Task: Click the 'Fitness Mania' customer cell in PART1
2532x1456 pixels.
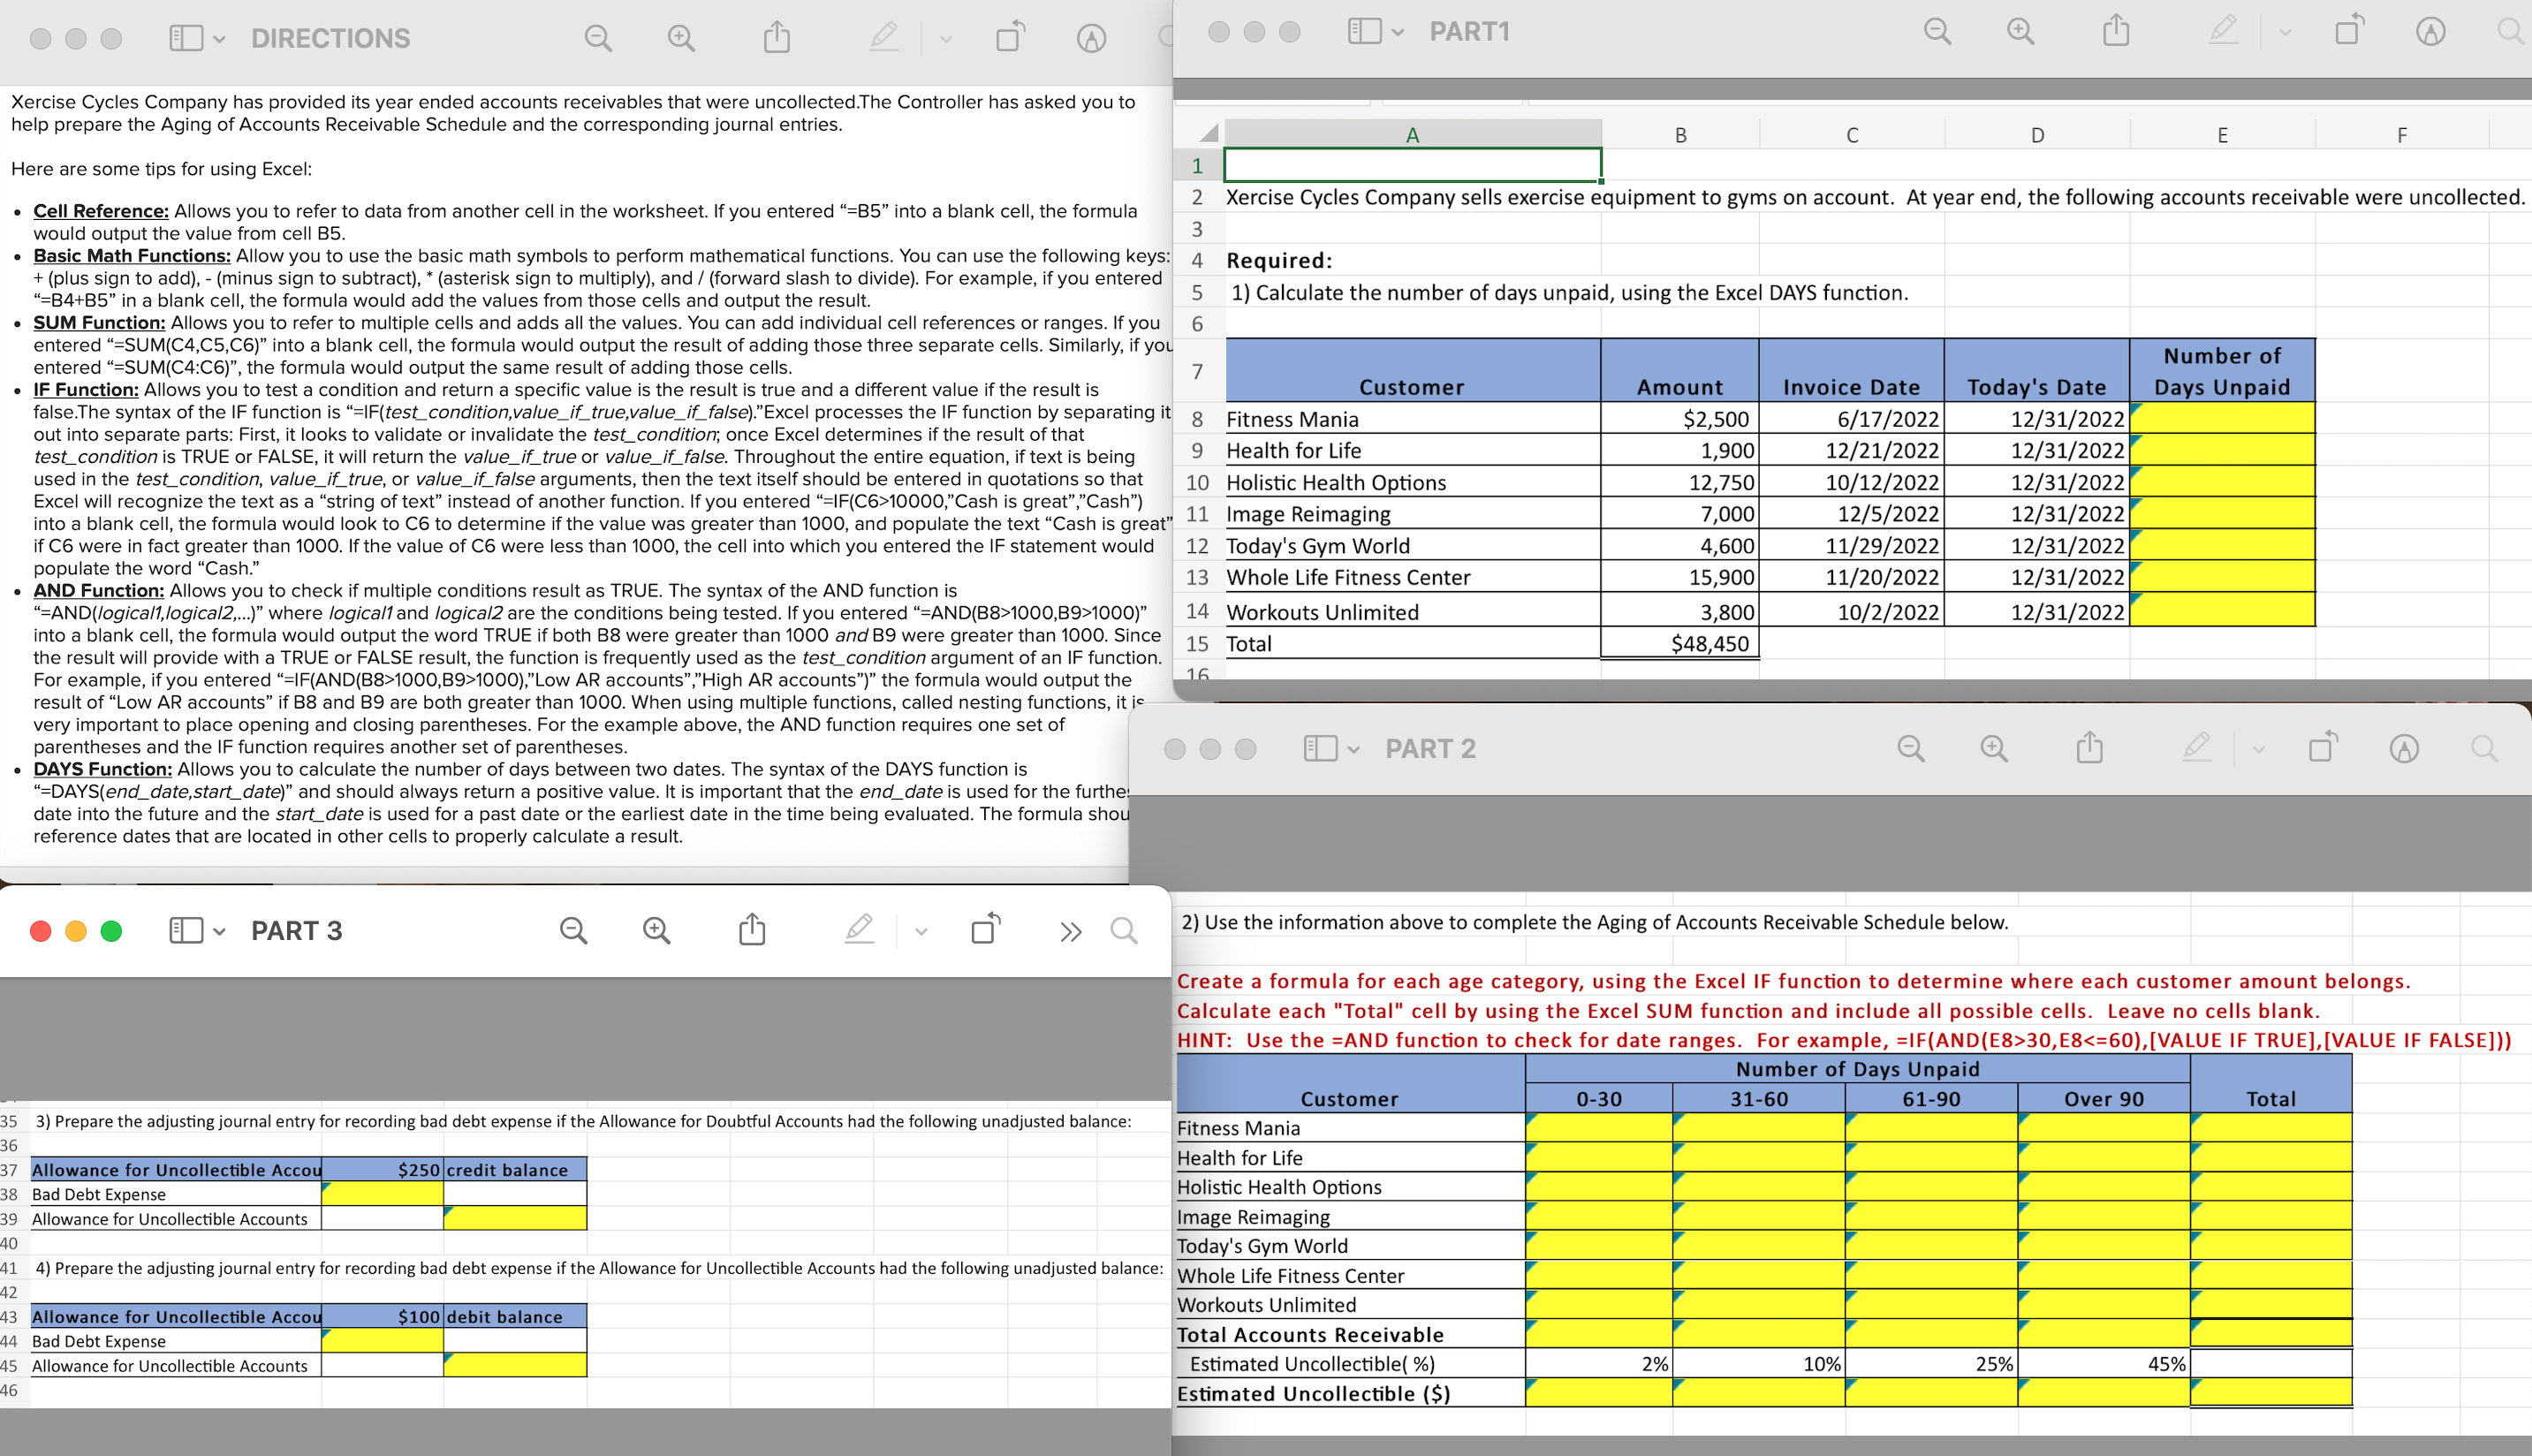Action: (1412, 419)
